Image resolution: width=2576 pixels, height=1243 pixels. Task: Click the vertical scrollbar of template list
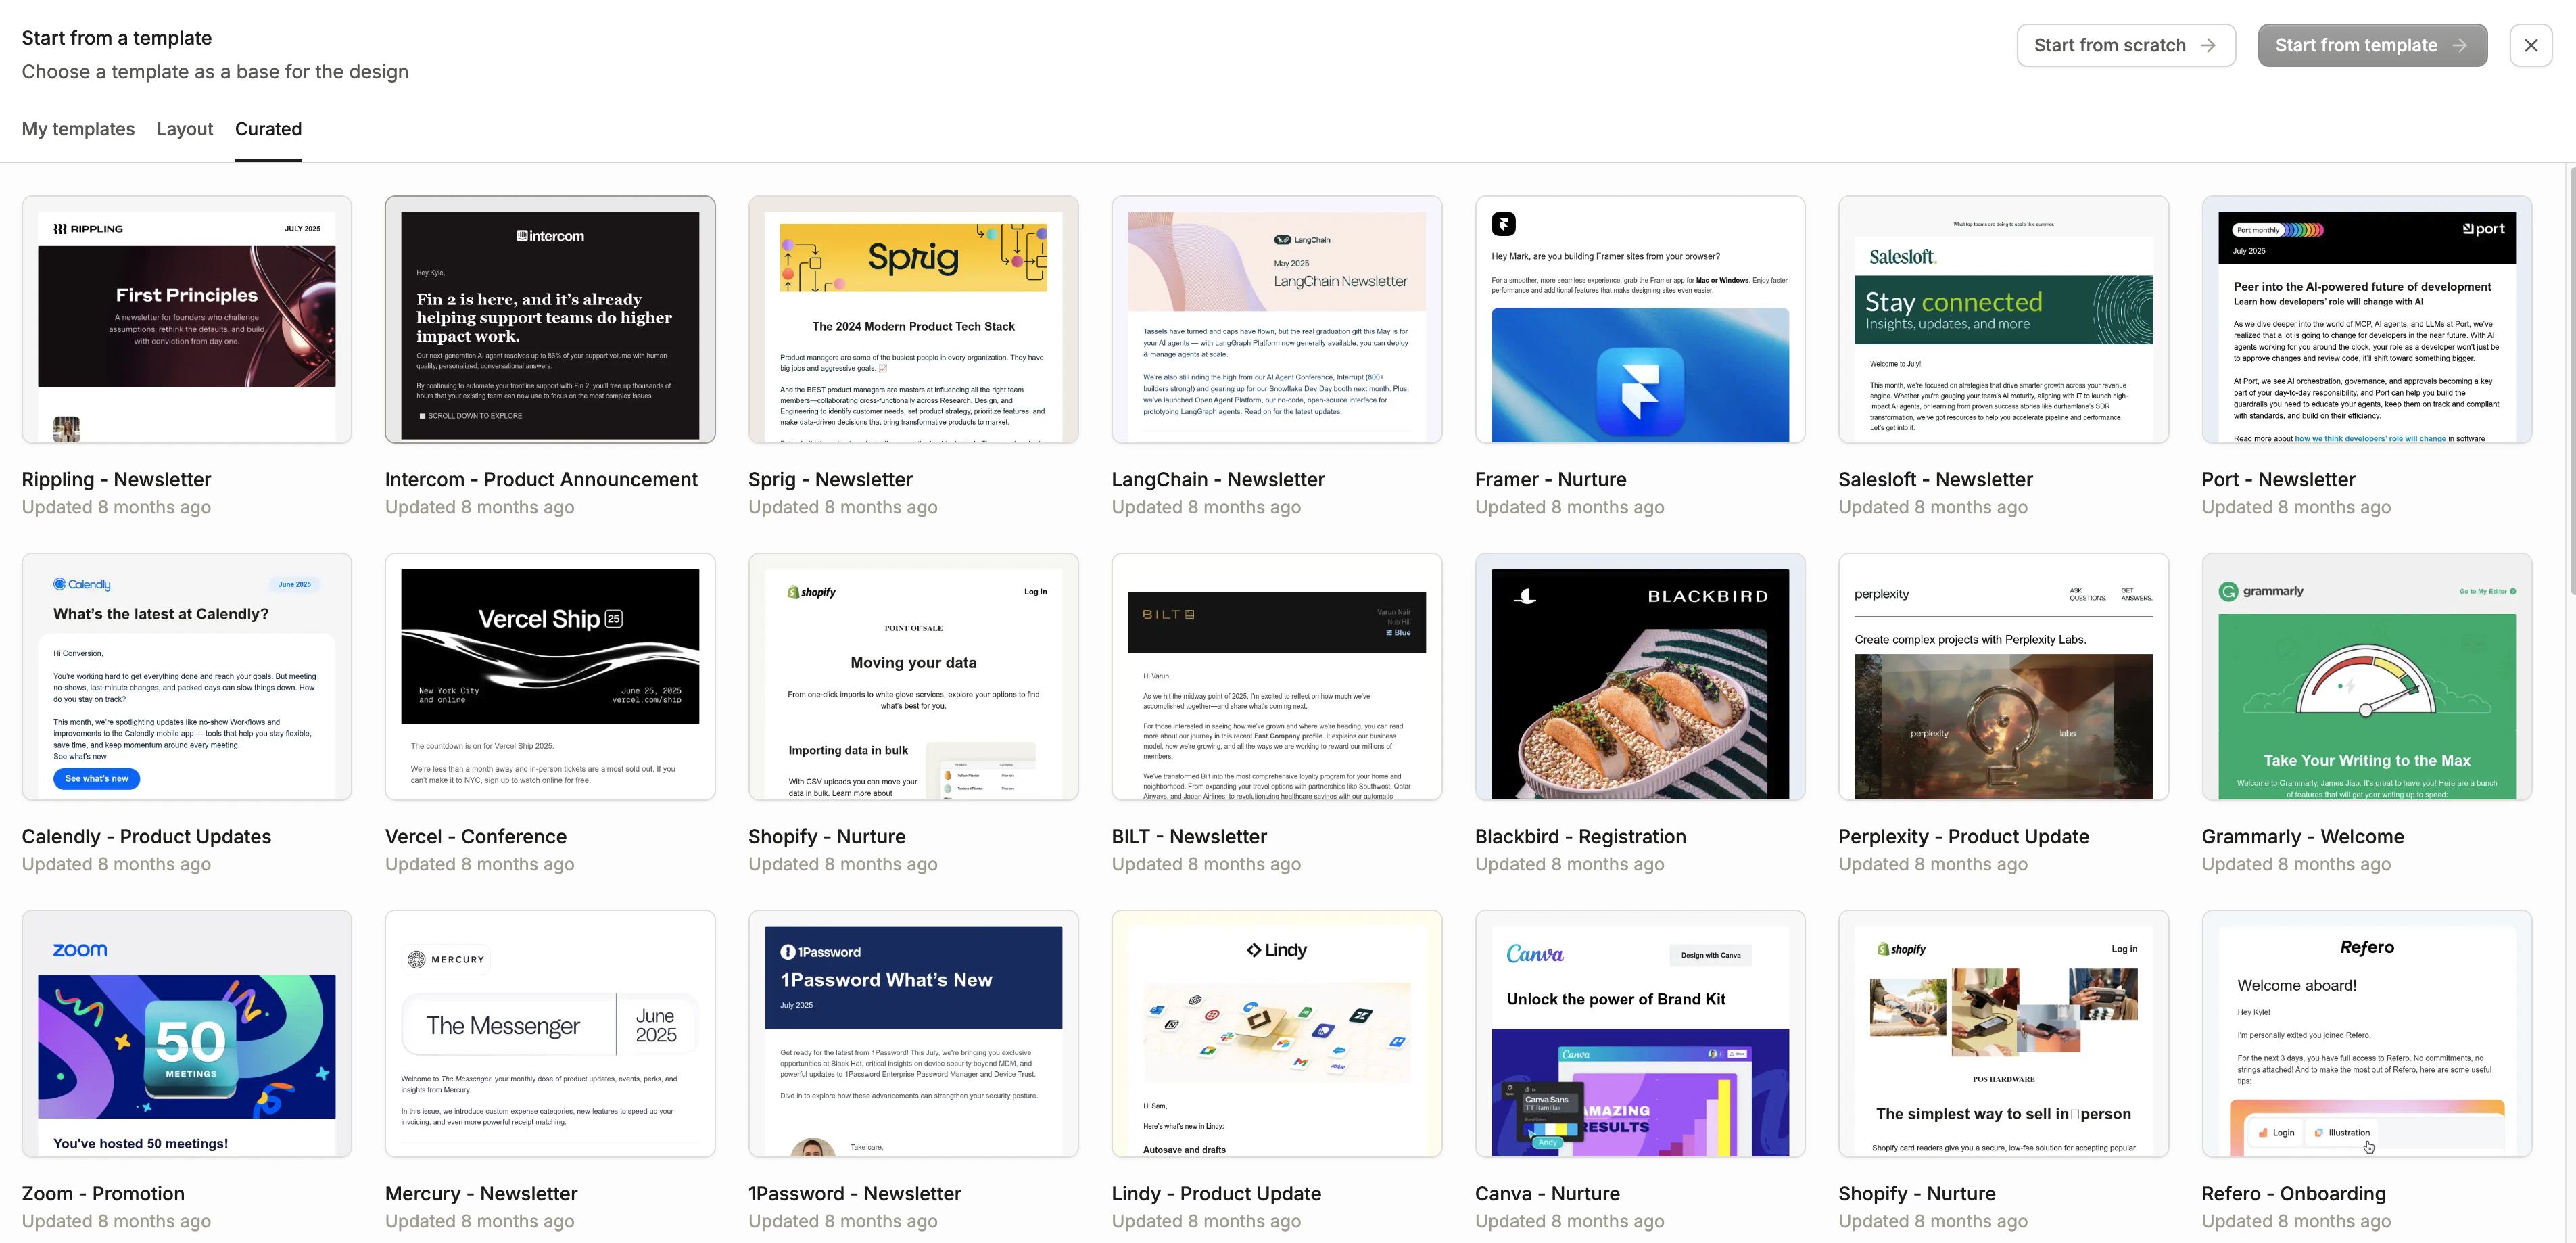click(x=2571, y=380)
